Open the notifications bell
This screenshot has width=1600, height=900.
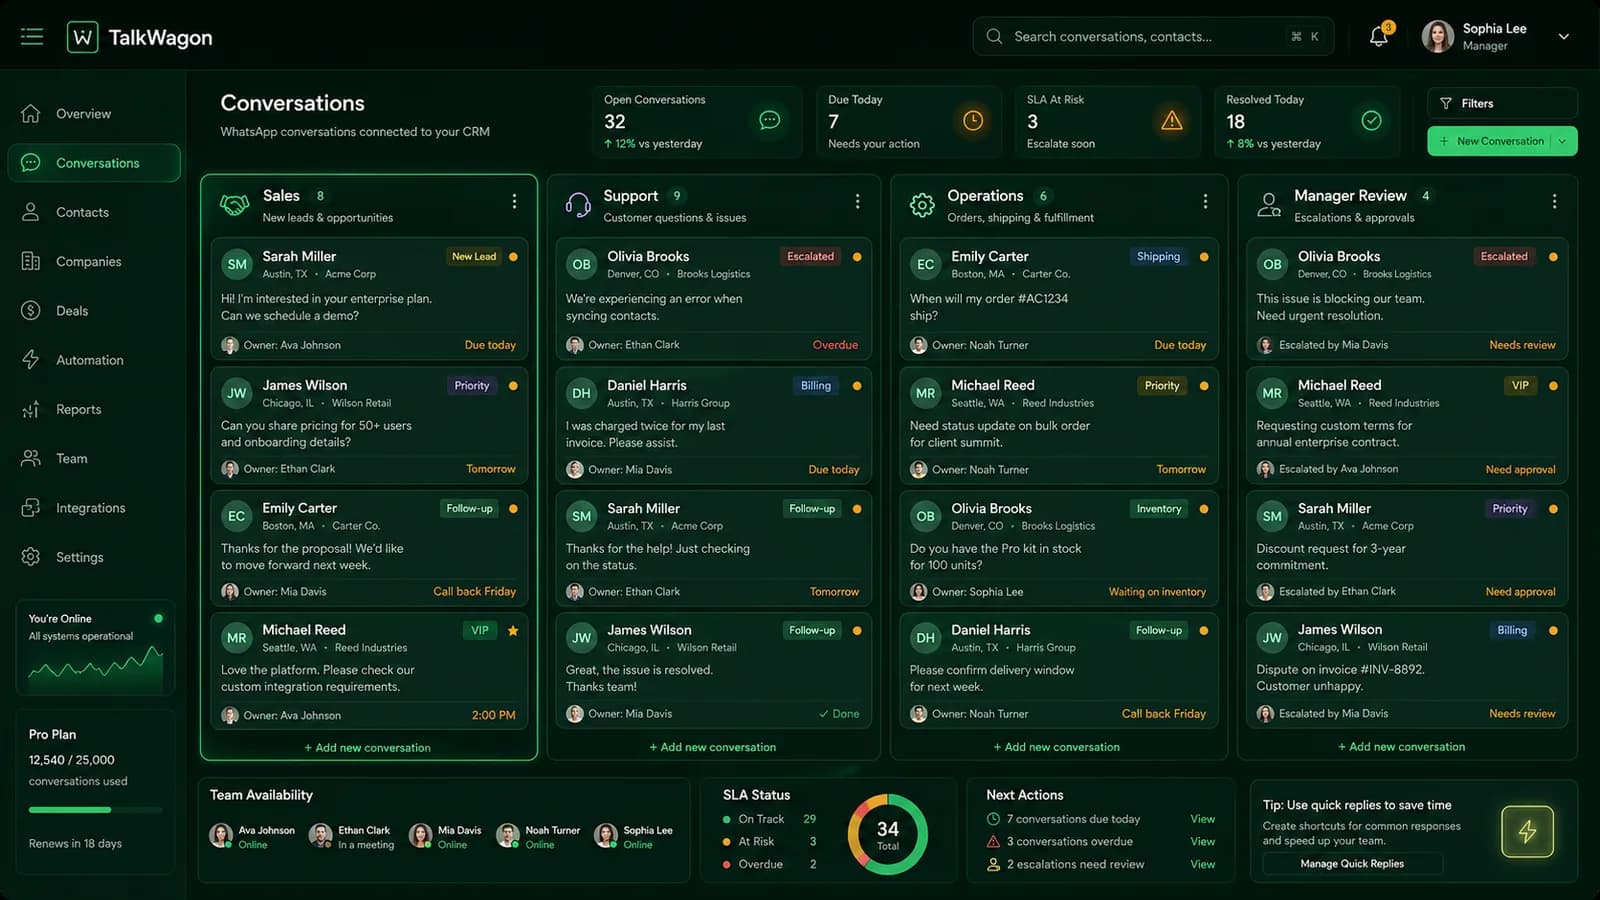click(x=1378, y=37)
